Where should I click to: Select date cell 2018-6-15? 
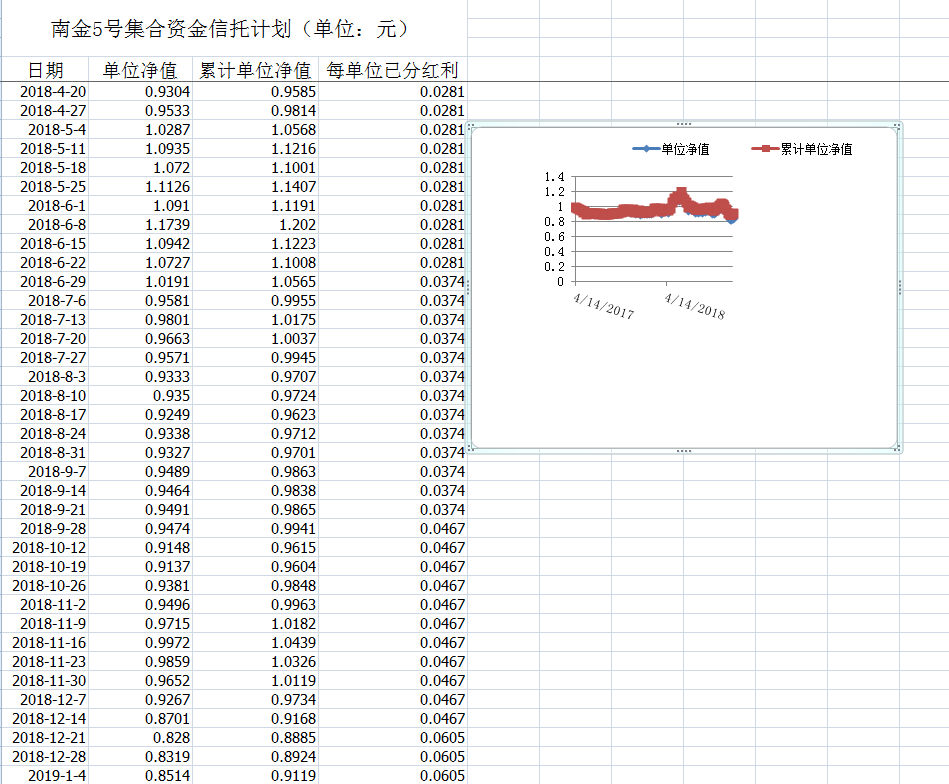tap(45, 243)
